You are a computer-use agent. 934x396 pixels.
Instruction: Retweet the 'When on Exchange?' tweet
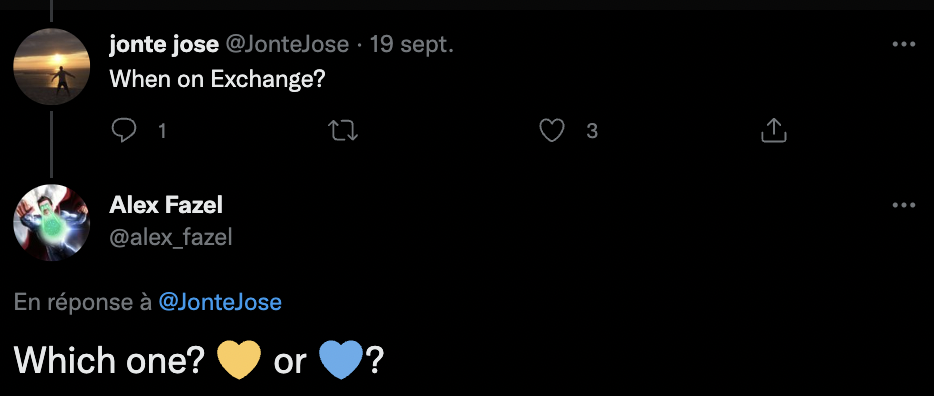point(344,130)
